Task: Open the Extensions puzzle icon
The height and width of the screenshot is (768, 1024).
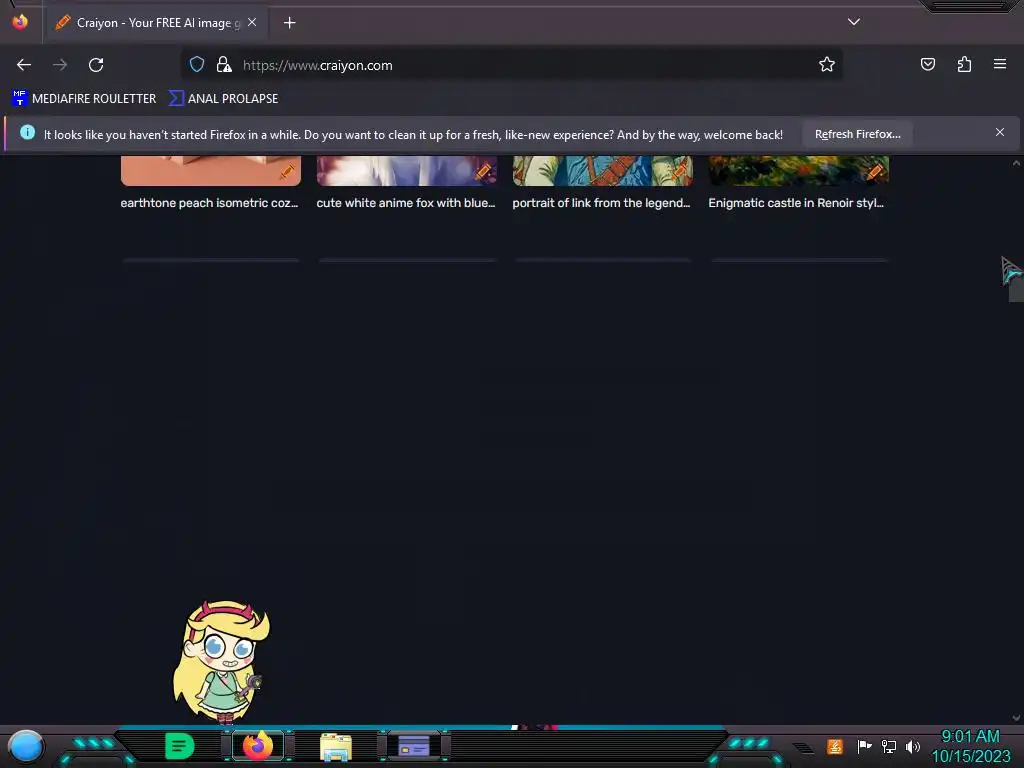Action: click(964, 64)
